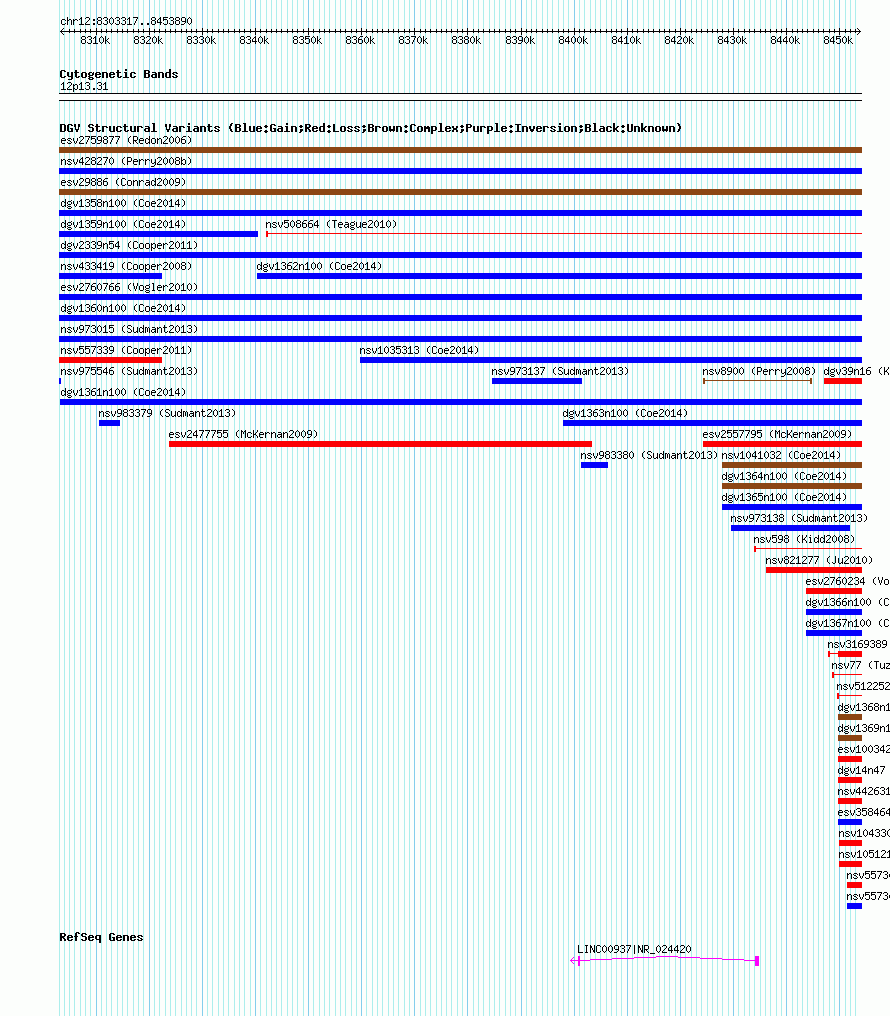Image resolution: width=890 pixels, height=1016 pixels.
Task: Click the nsv508664 (Teague2010) label
Action: pyautogui.click(x=331, y=224)
